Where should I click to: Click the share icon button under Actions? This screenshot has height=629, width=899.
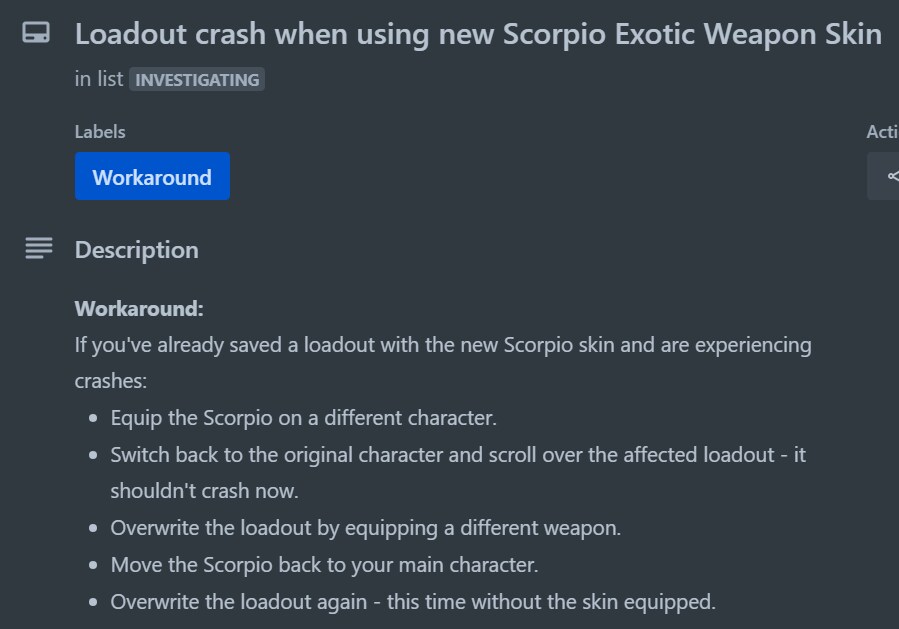[x=888, y=176]
